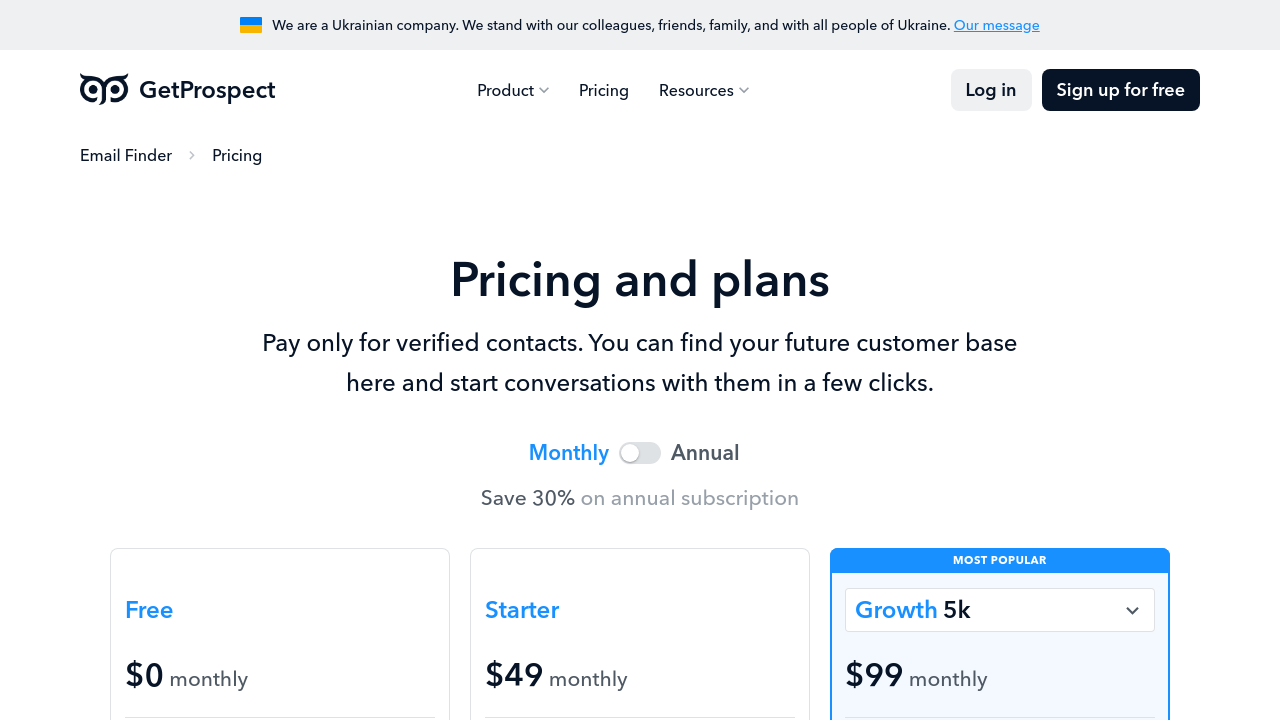
Task: Open the Pricing nav menu item
Action: pyautogui.click(x=604, y=91)
